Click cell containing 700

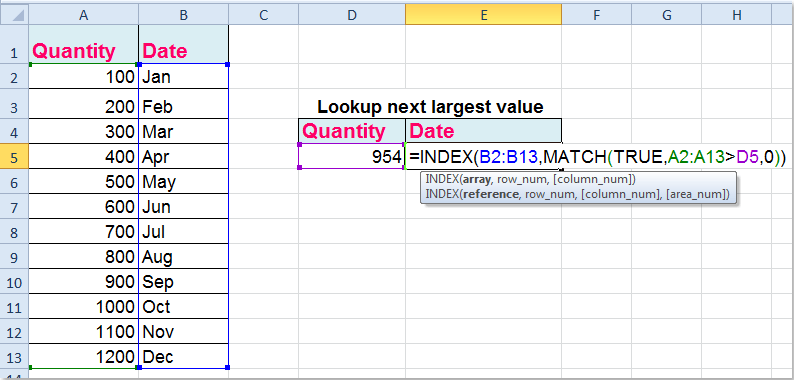[84, 232]
